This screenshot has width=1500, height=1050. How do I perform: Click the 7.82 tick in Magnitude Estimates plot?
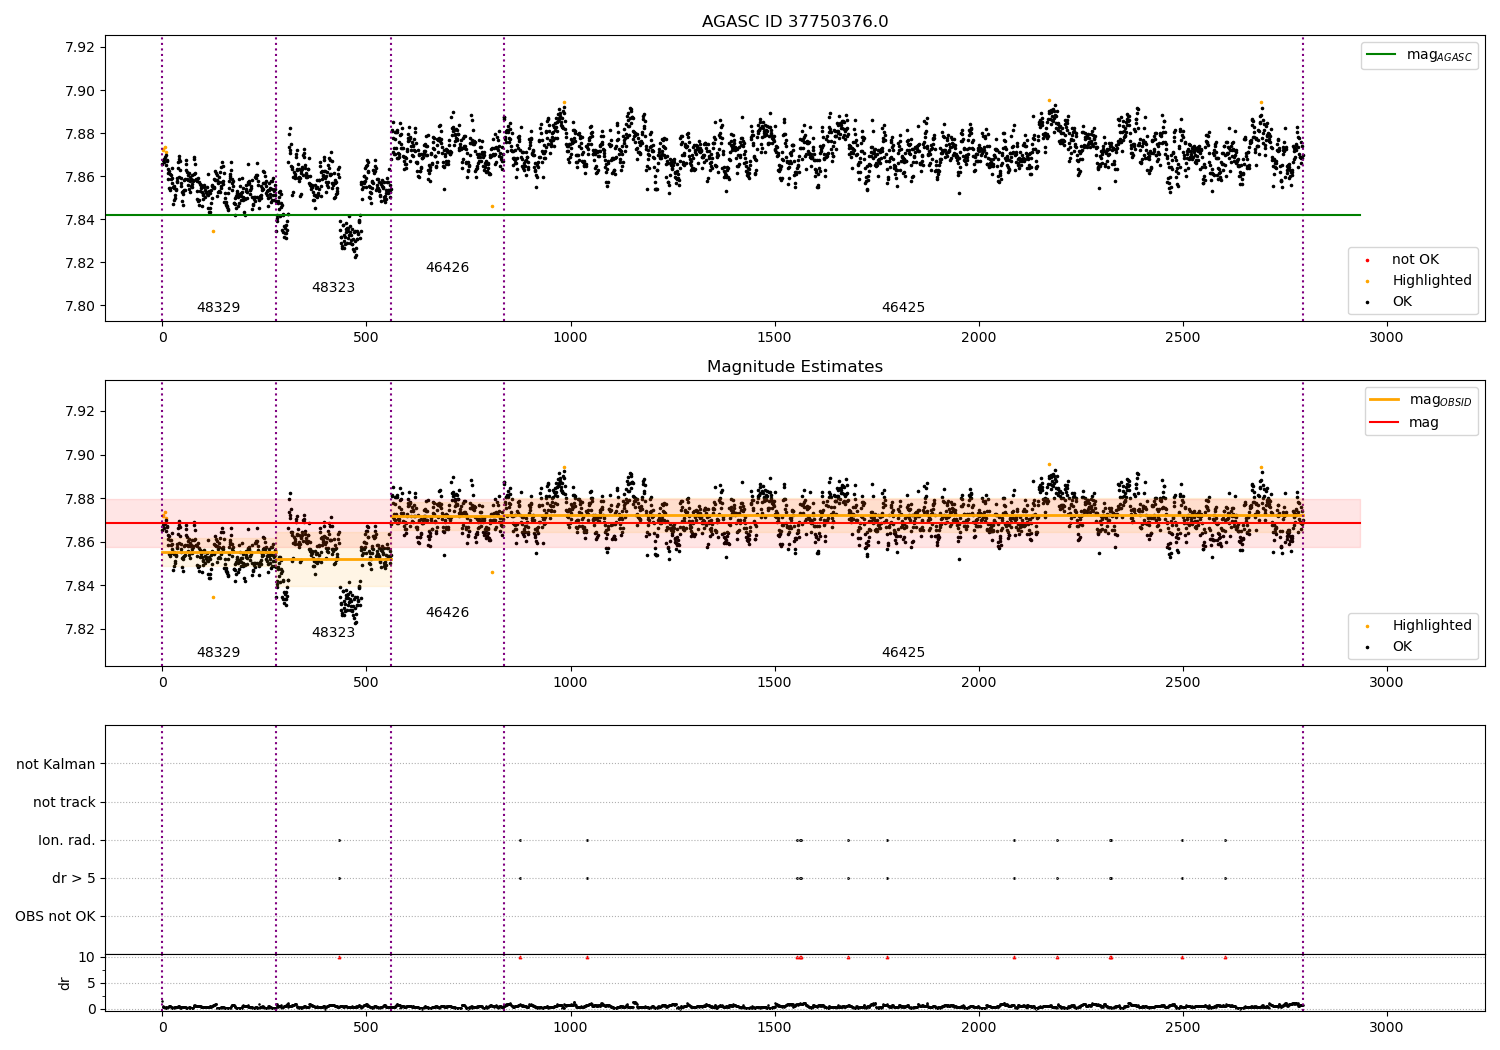80,630
